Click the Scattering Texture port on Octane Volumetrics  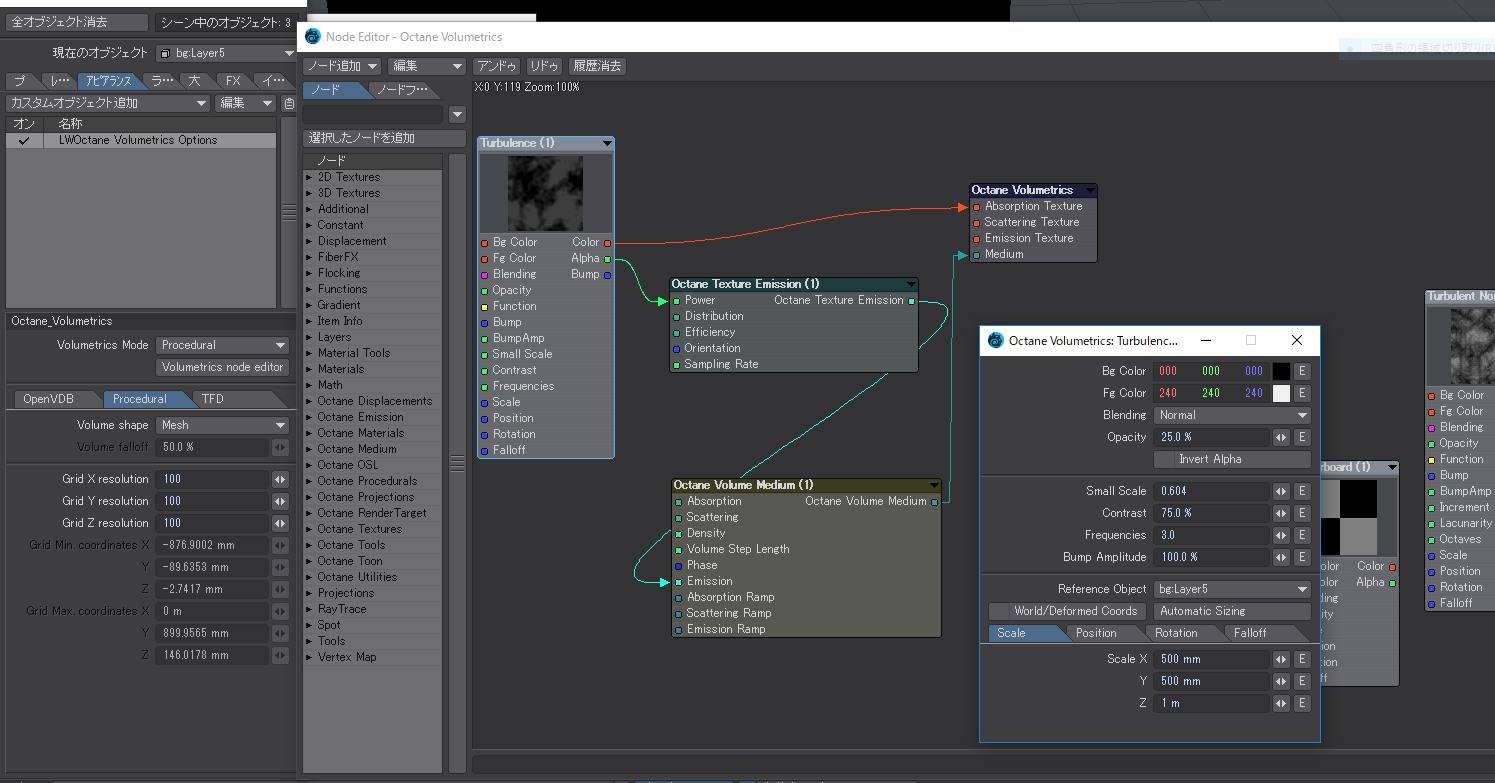pos(977,222)
